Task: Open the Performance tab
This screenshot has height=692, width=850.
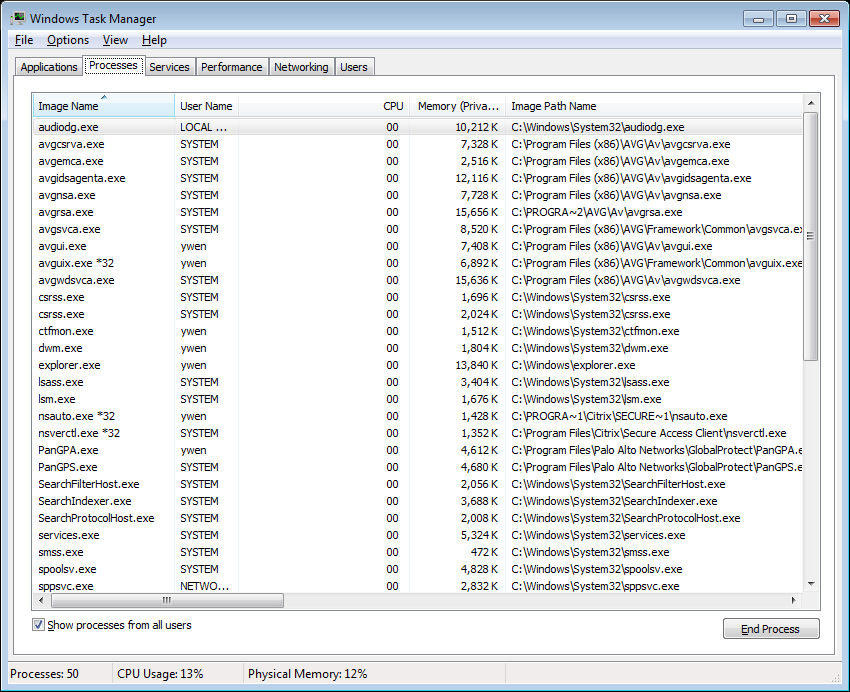Action: click(231, 67)
